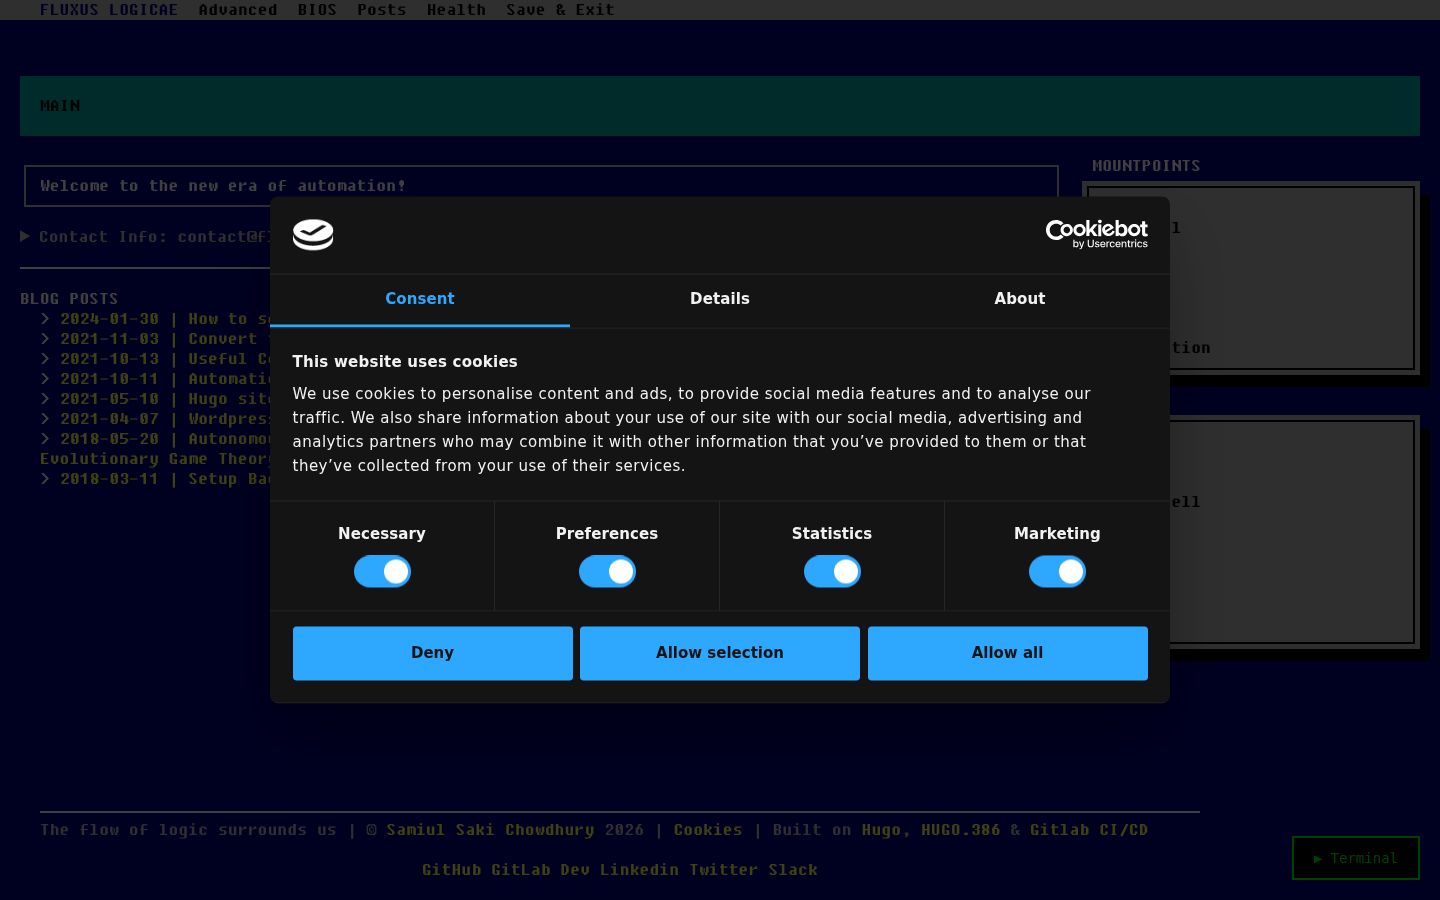Click the MAIN banner heading

click(x=60, y=106)
